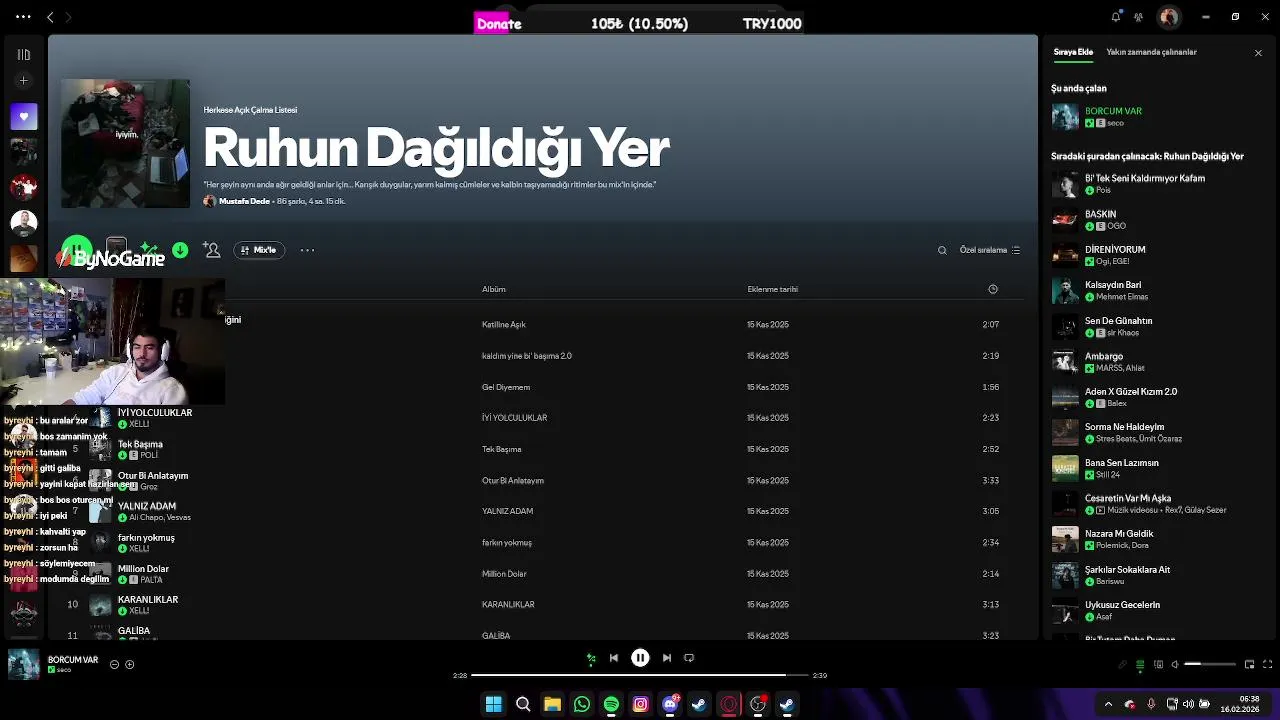The height and width of the screenshot is (720, 1280).
Task: Open Windows Start menu
Action: pyautogui.click(x=493, y=704)
